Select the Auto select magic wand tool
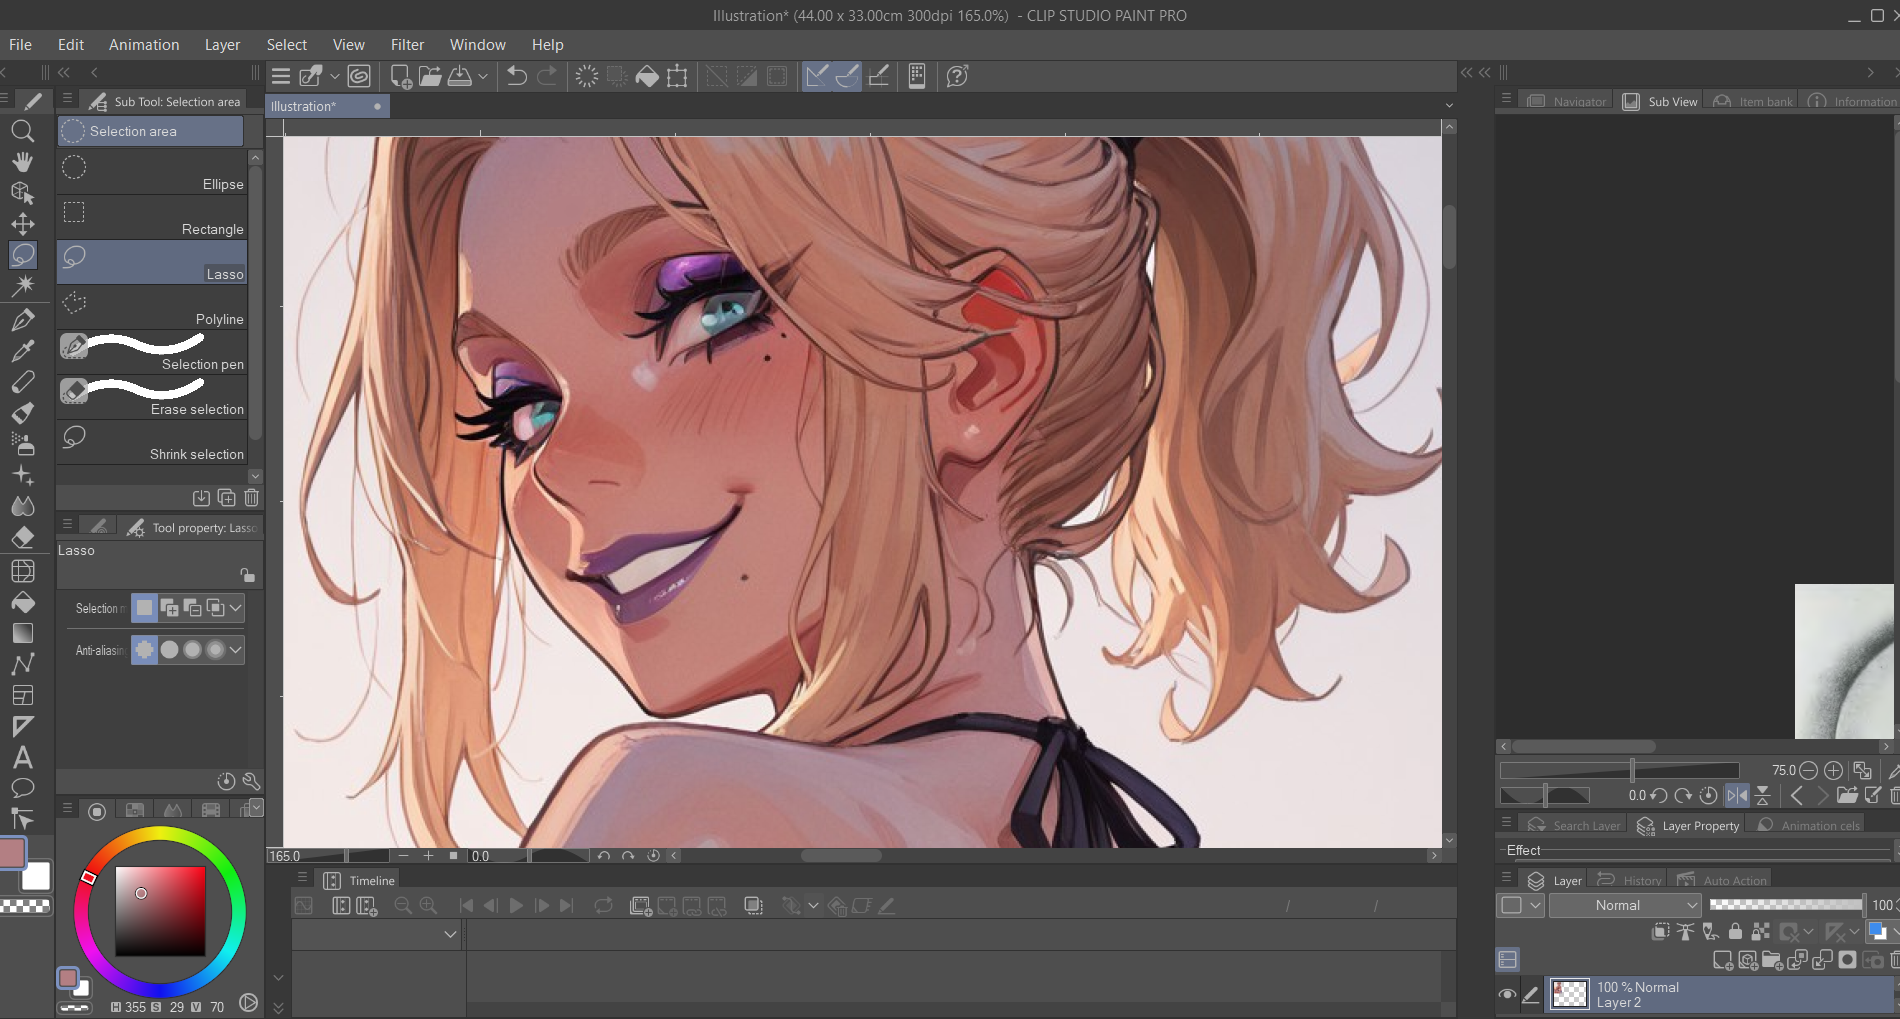 pos(22,286)
